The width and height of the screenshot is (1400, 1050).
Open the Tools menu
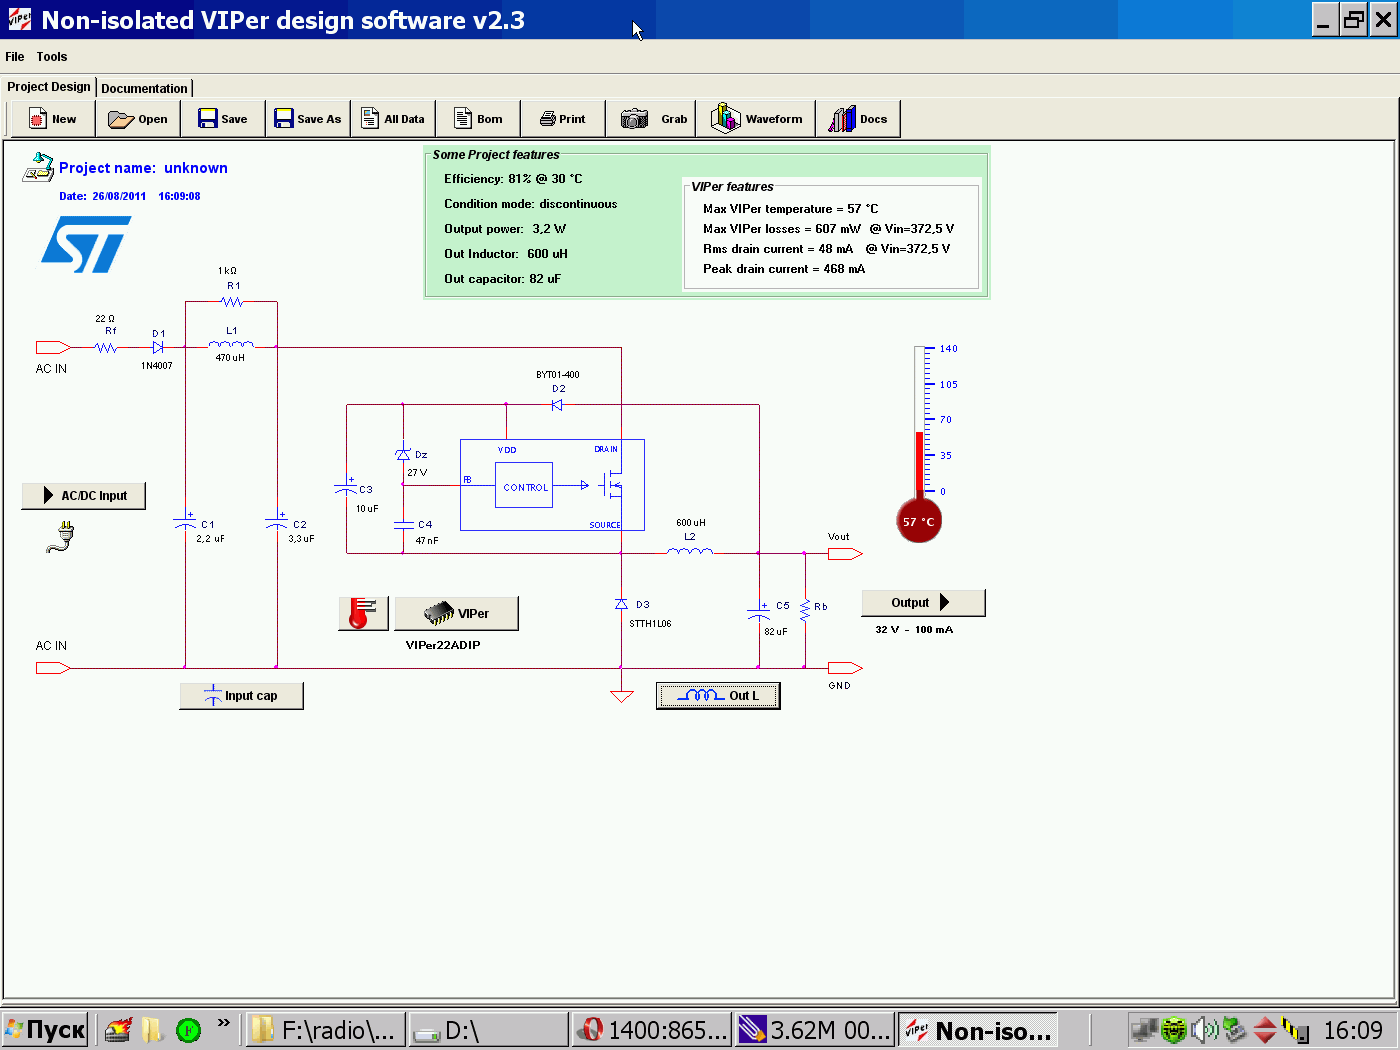click(x=52, y=57)
